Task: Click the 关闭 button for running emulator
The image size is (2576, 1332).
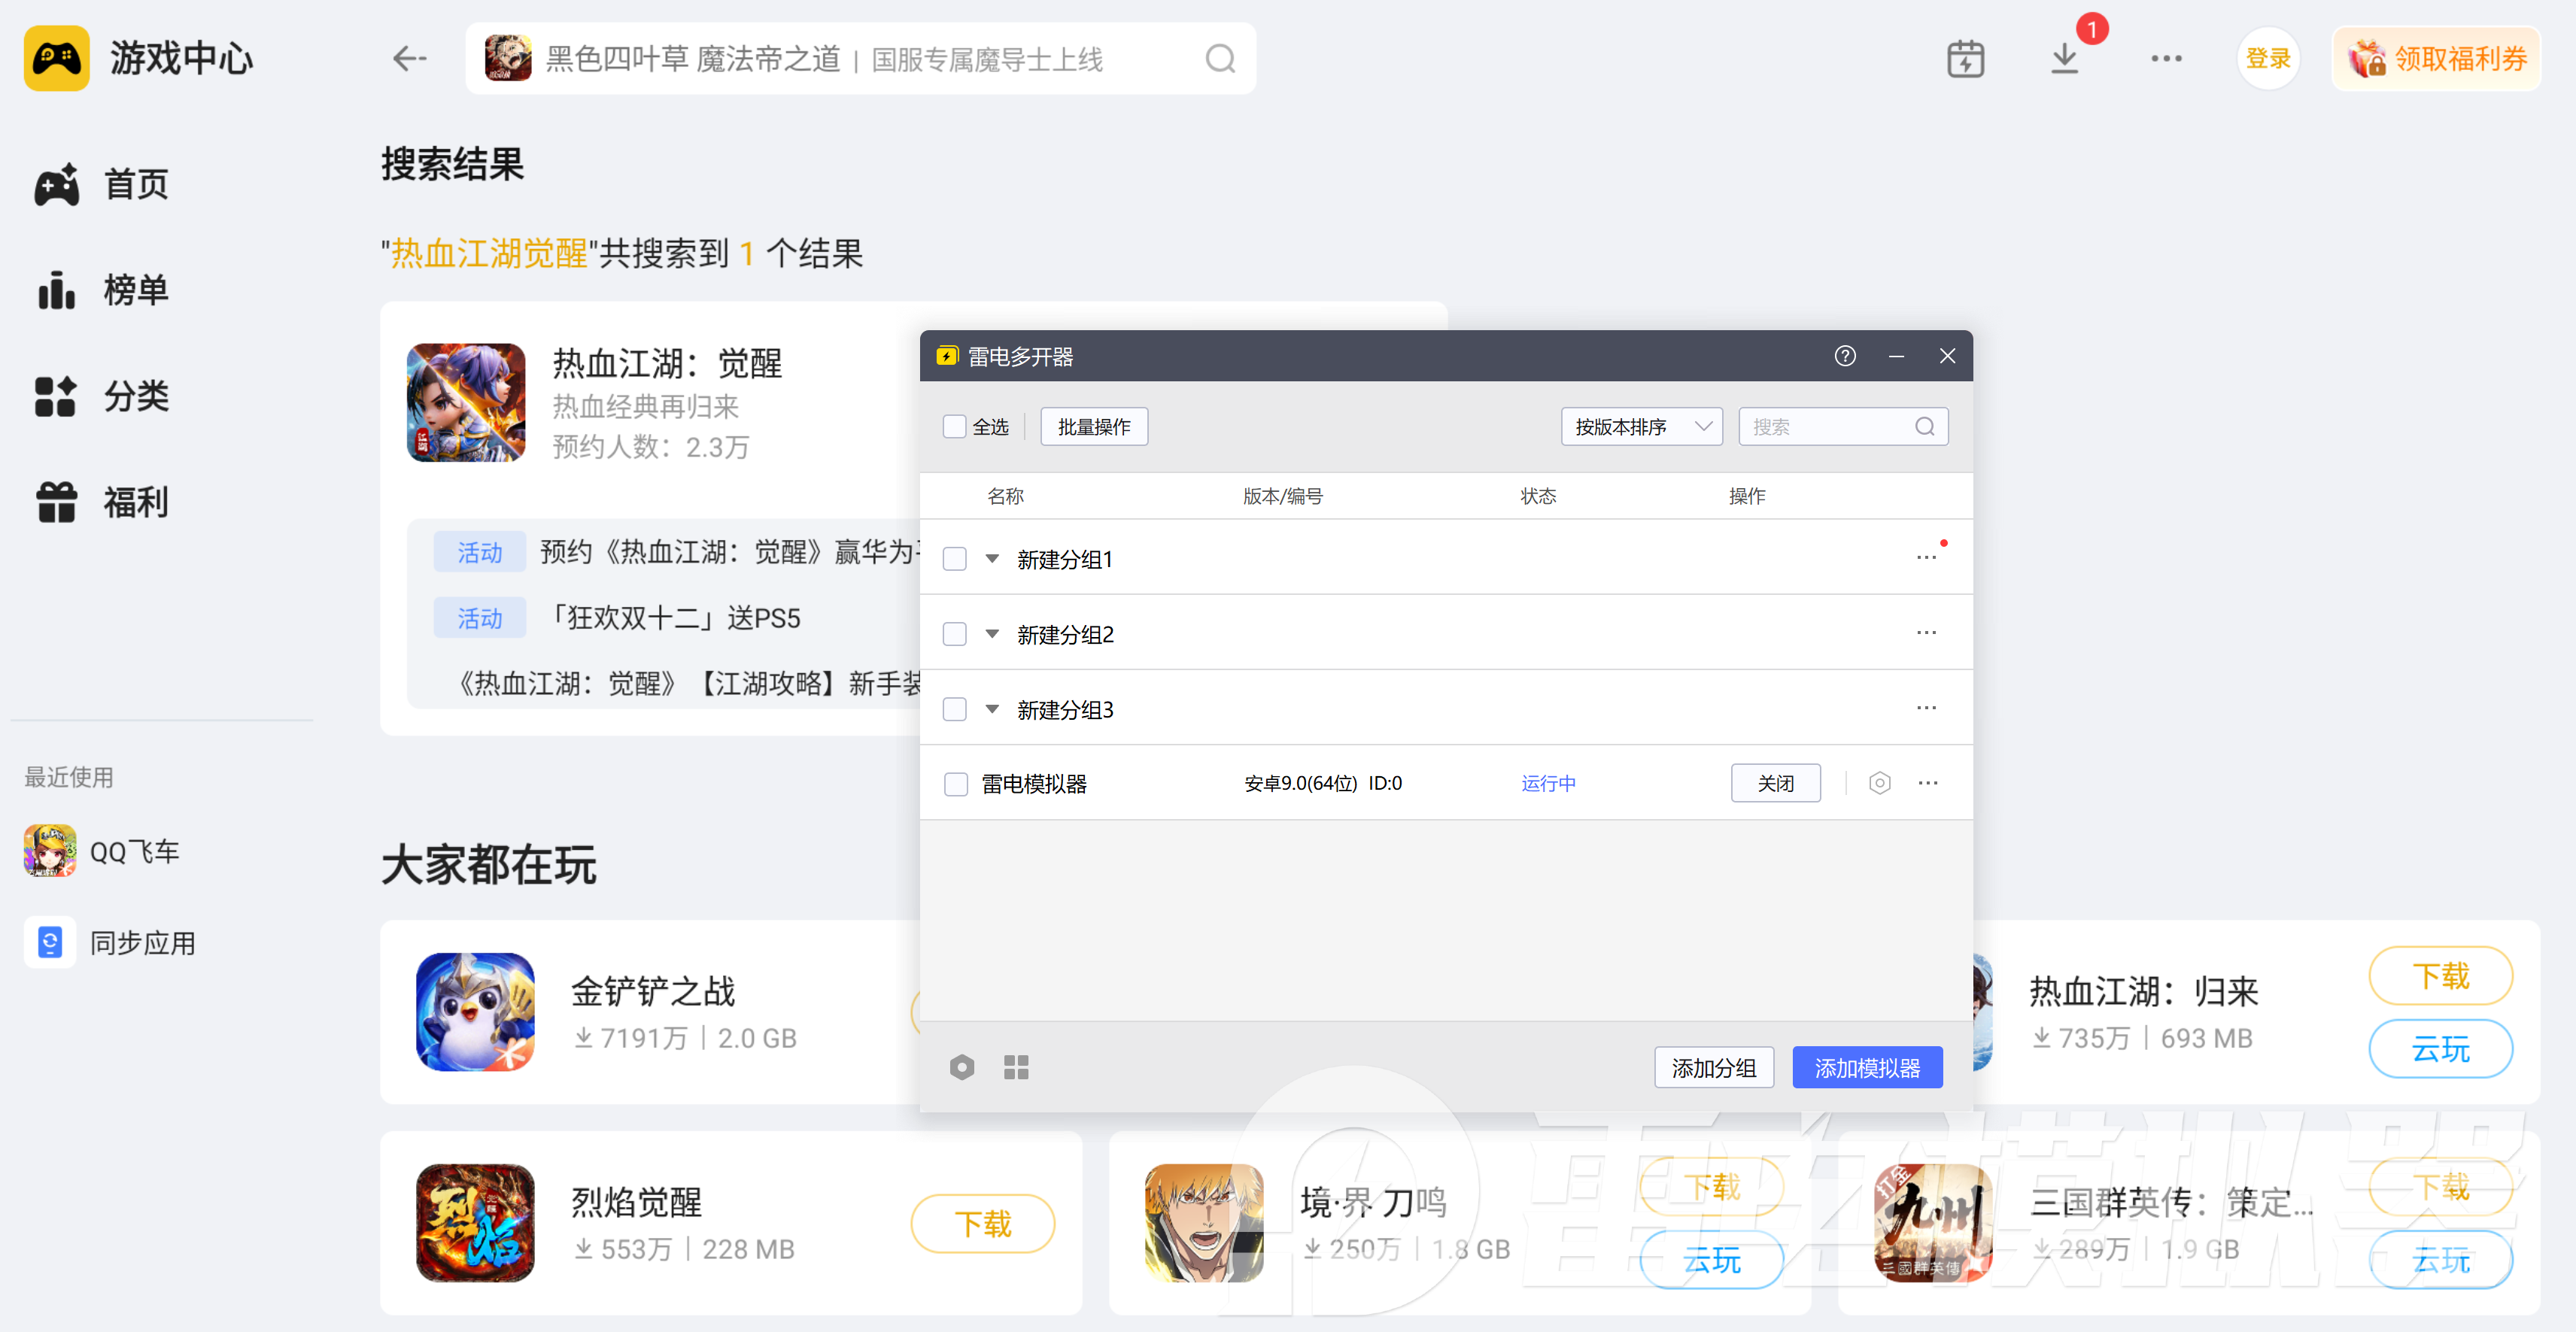Action: click(x=1775, y=783)
